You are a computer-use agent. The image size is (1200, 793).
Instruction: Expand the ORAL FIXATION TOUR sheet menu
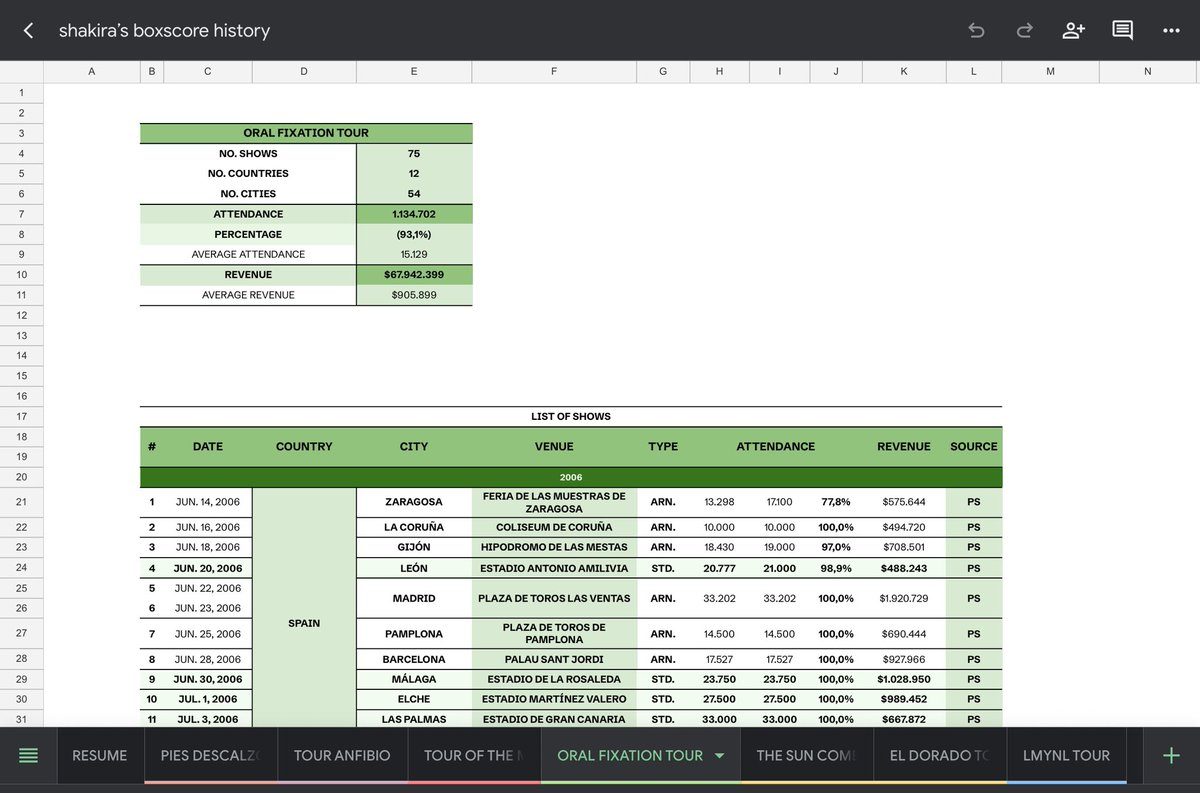(x=719, y=756)
